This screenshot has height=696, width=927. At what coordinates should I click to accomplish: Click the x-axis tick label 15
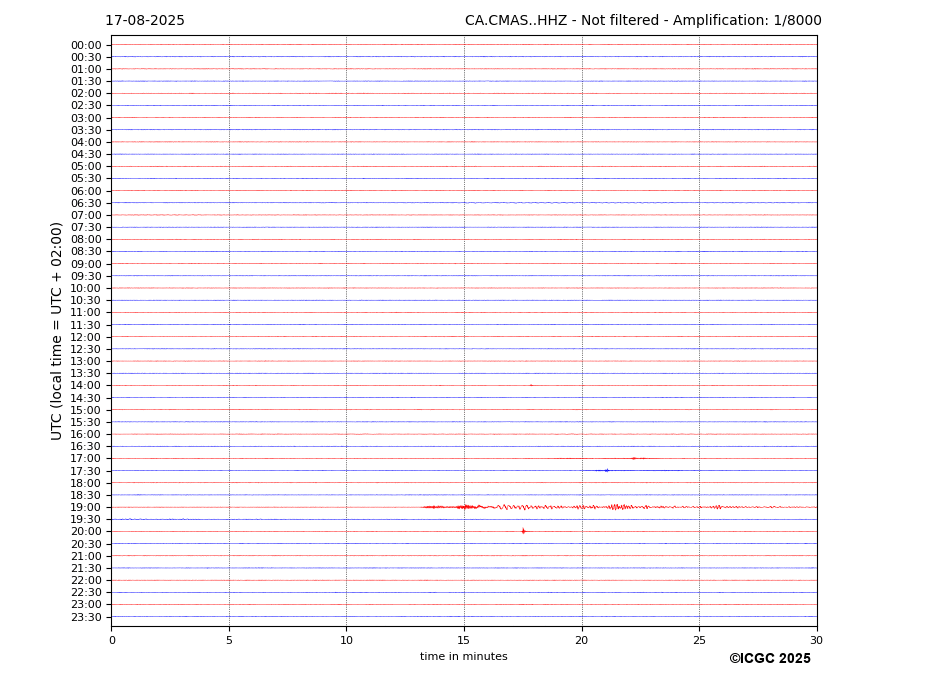464,640
